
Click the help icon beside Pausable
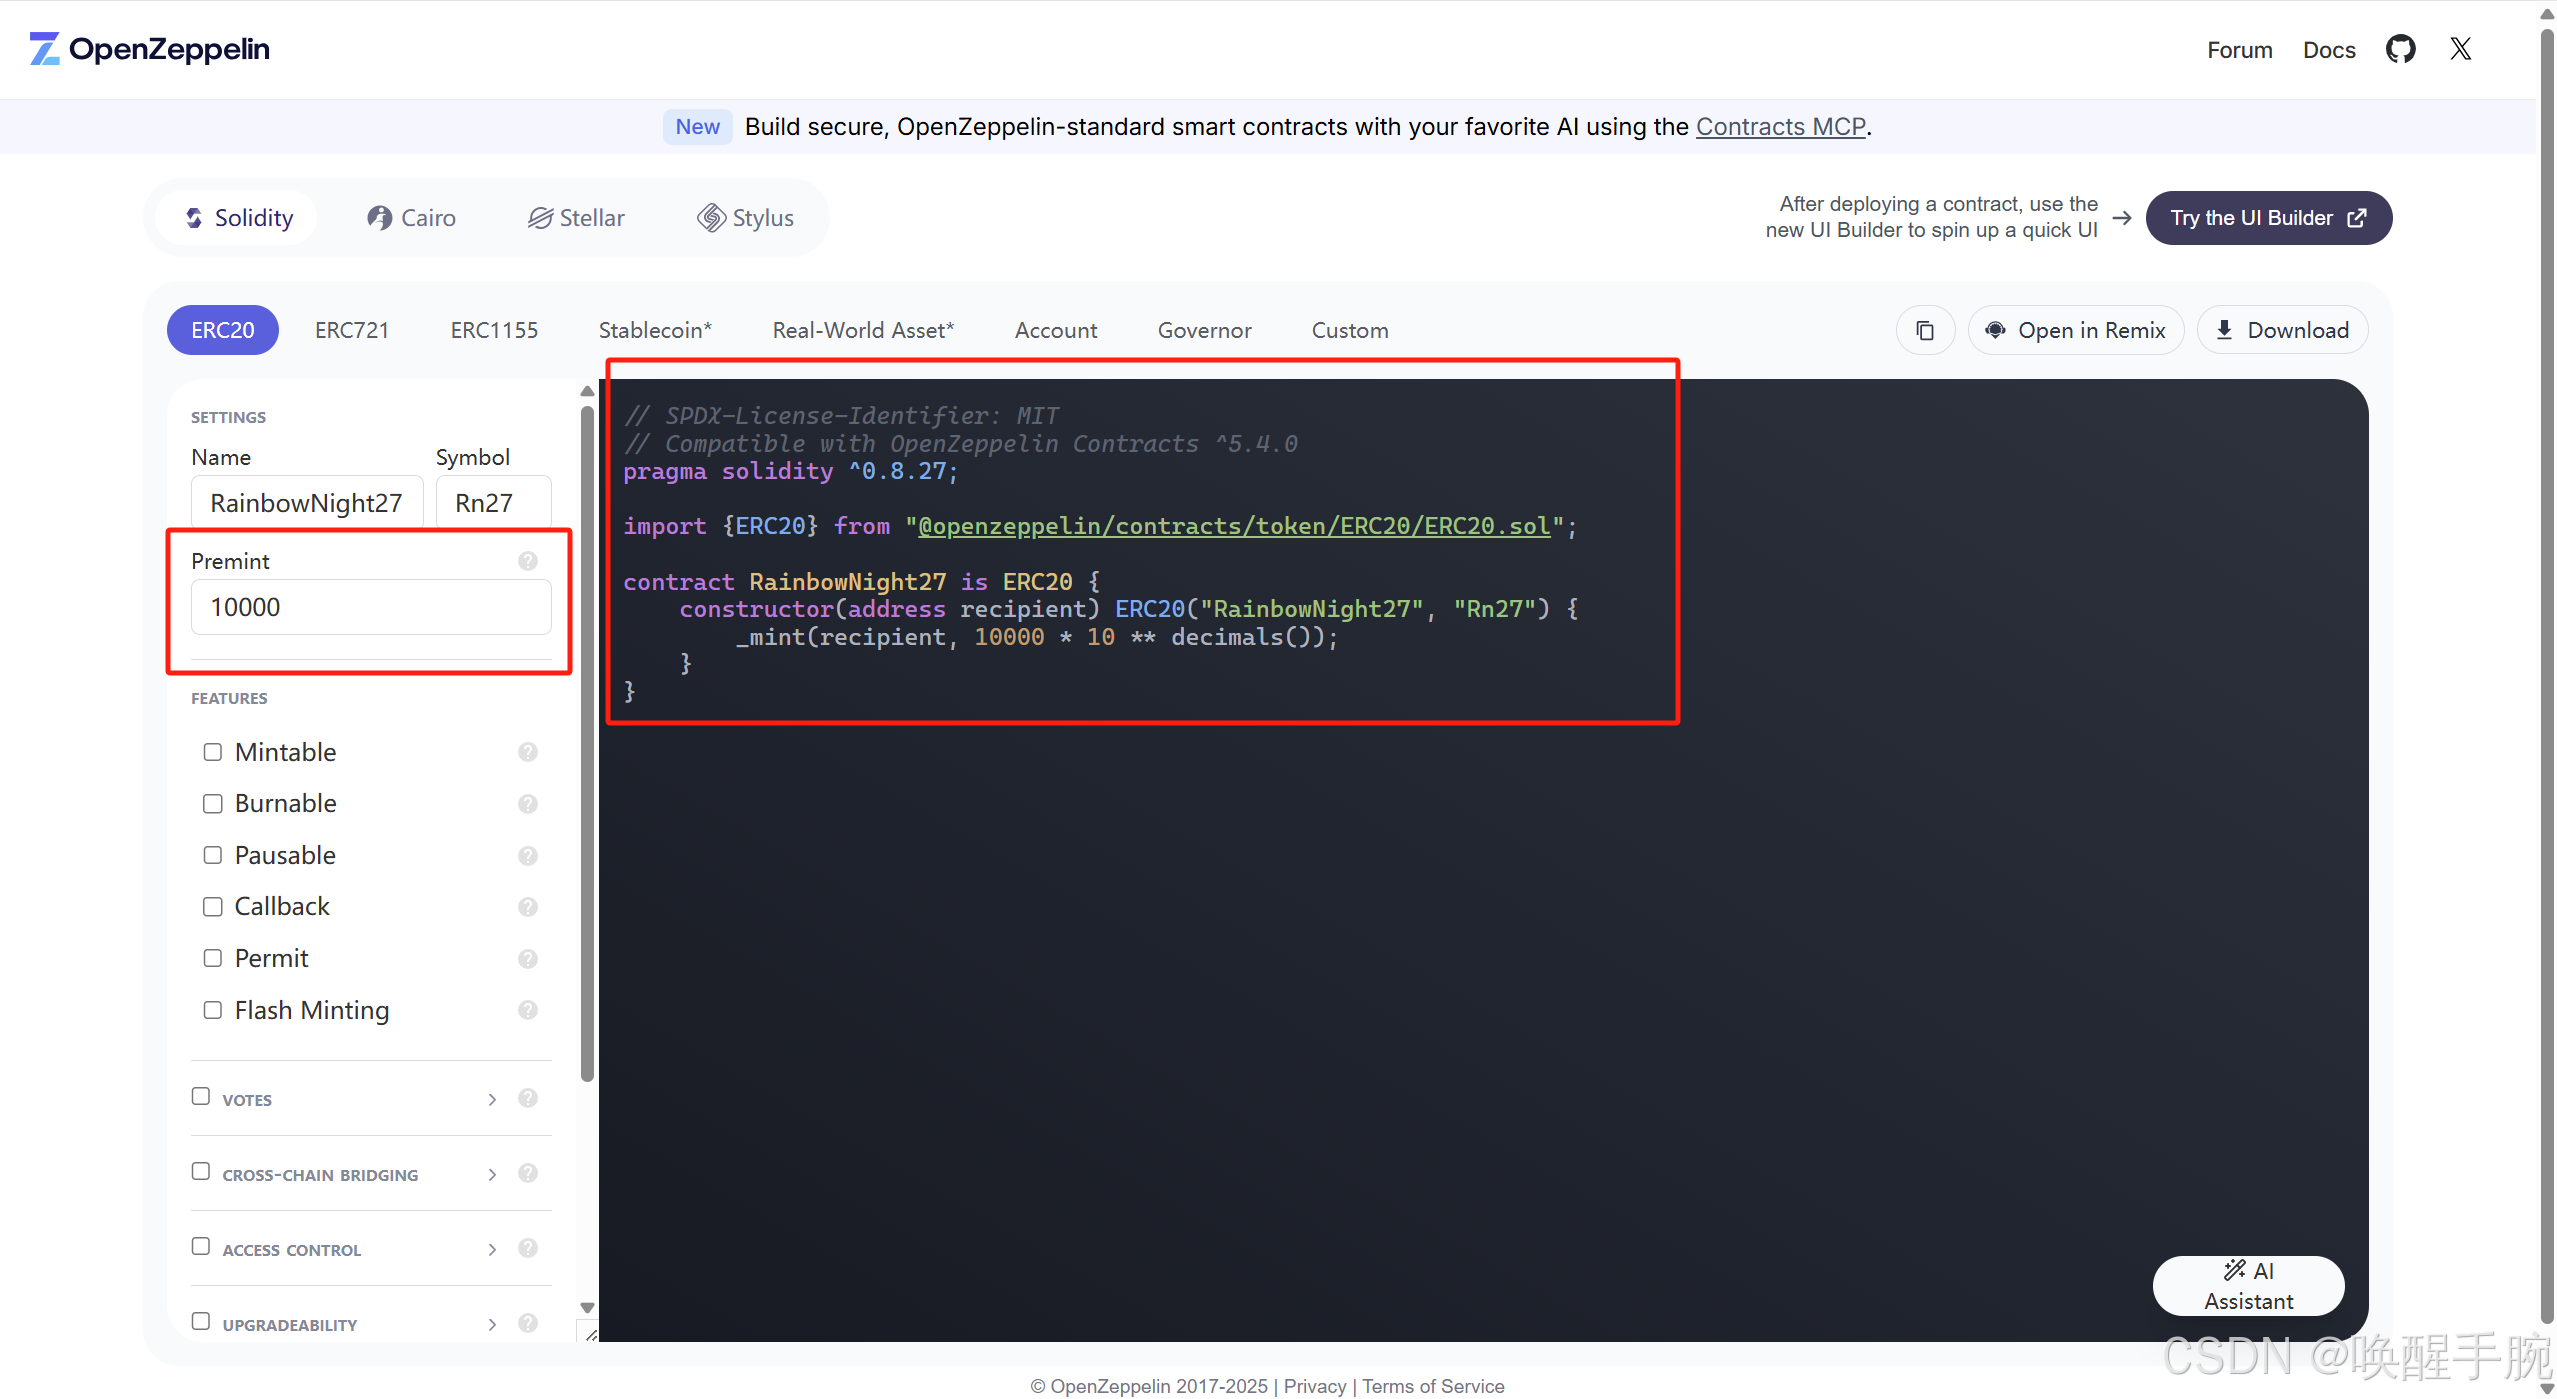coord(528,855)
